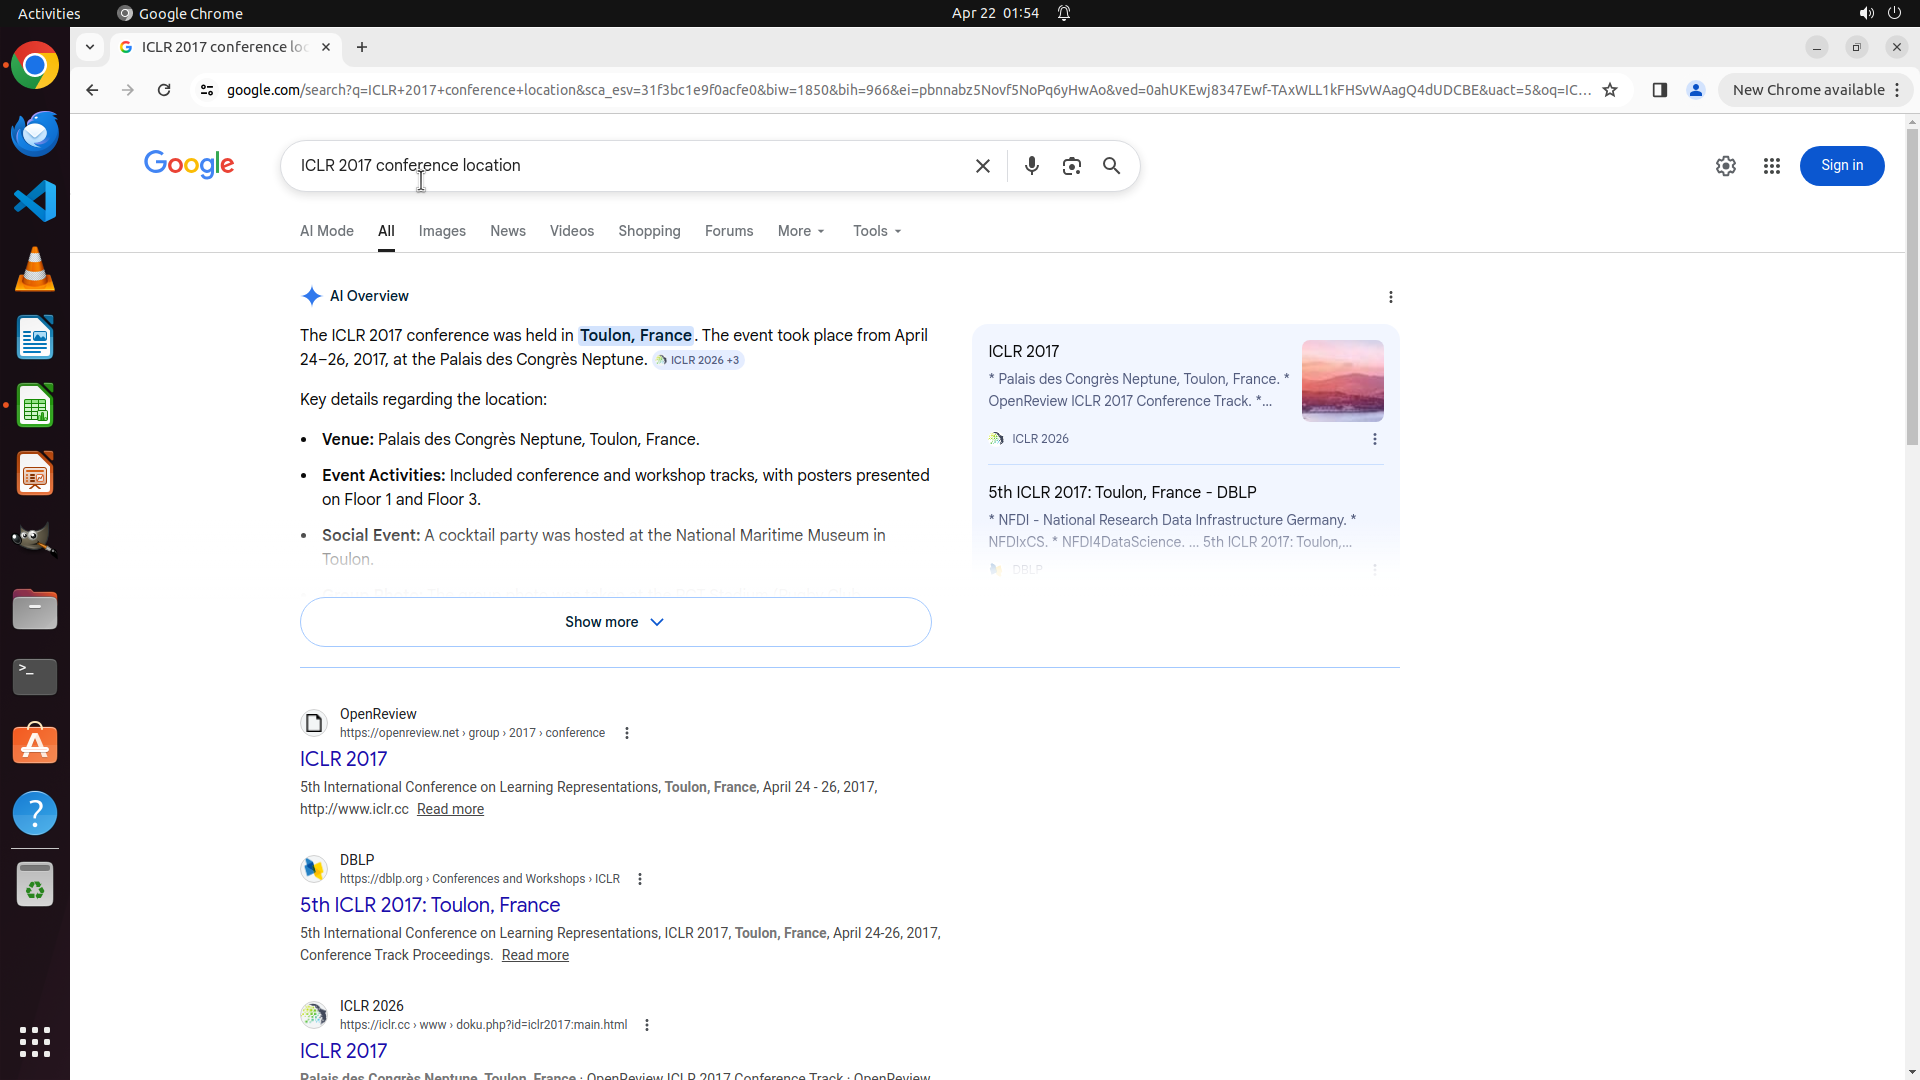Open the Terminal from the dock
1920x1080 pixels.
(35, 677)
